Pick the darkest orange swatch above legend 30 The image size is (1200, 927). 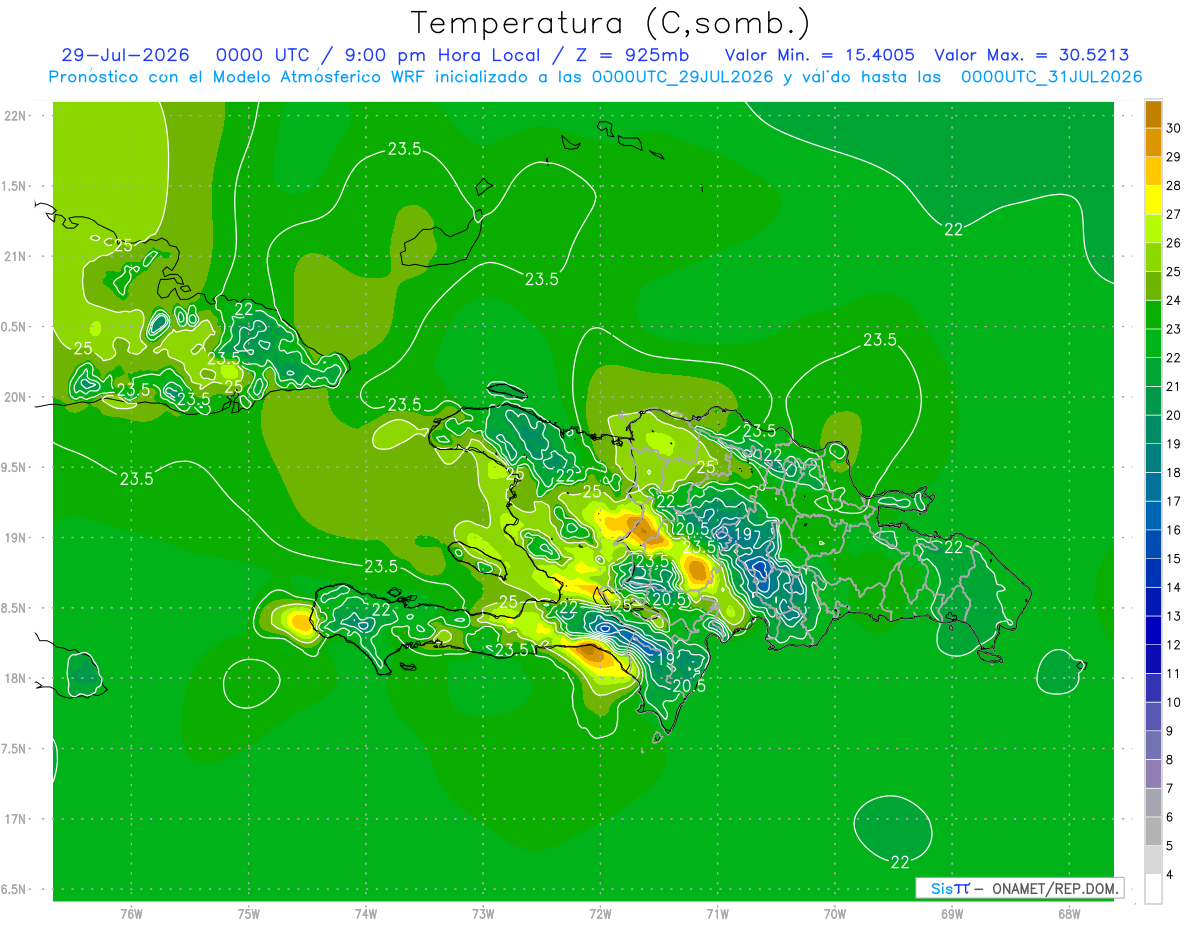click(1153, 114)
